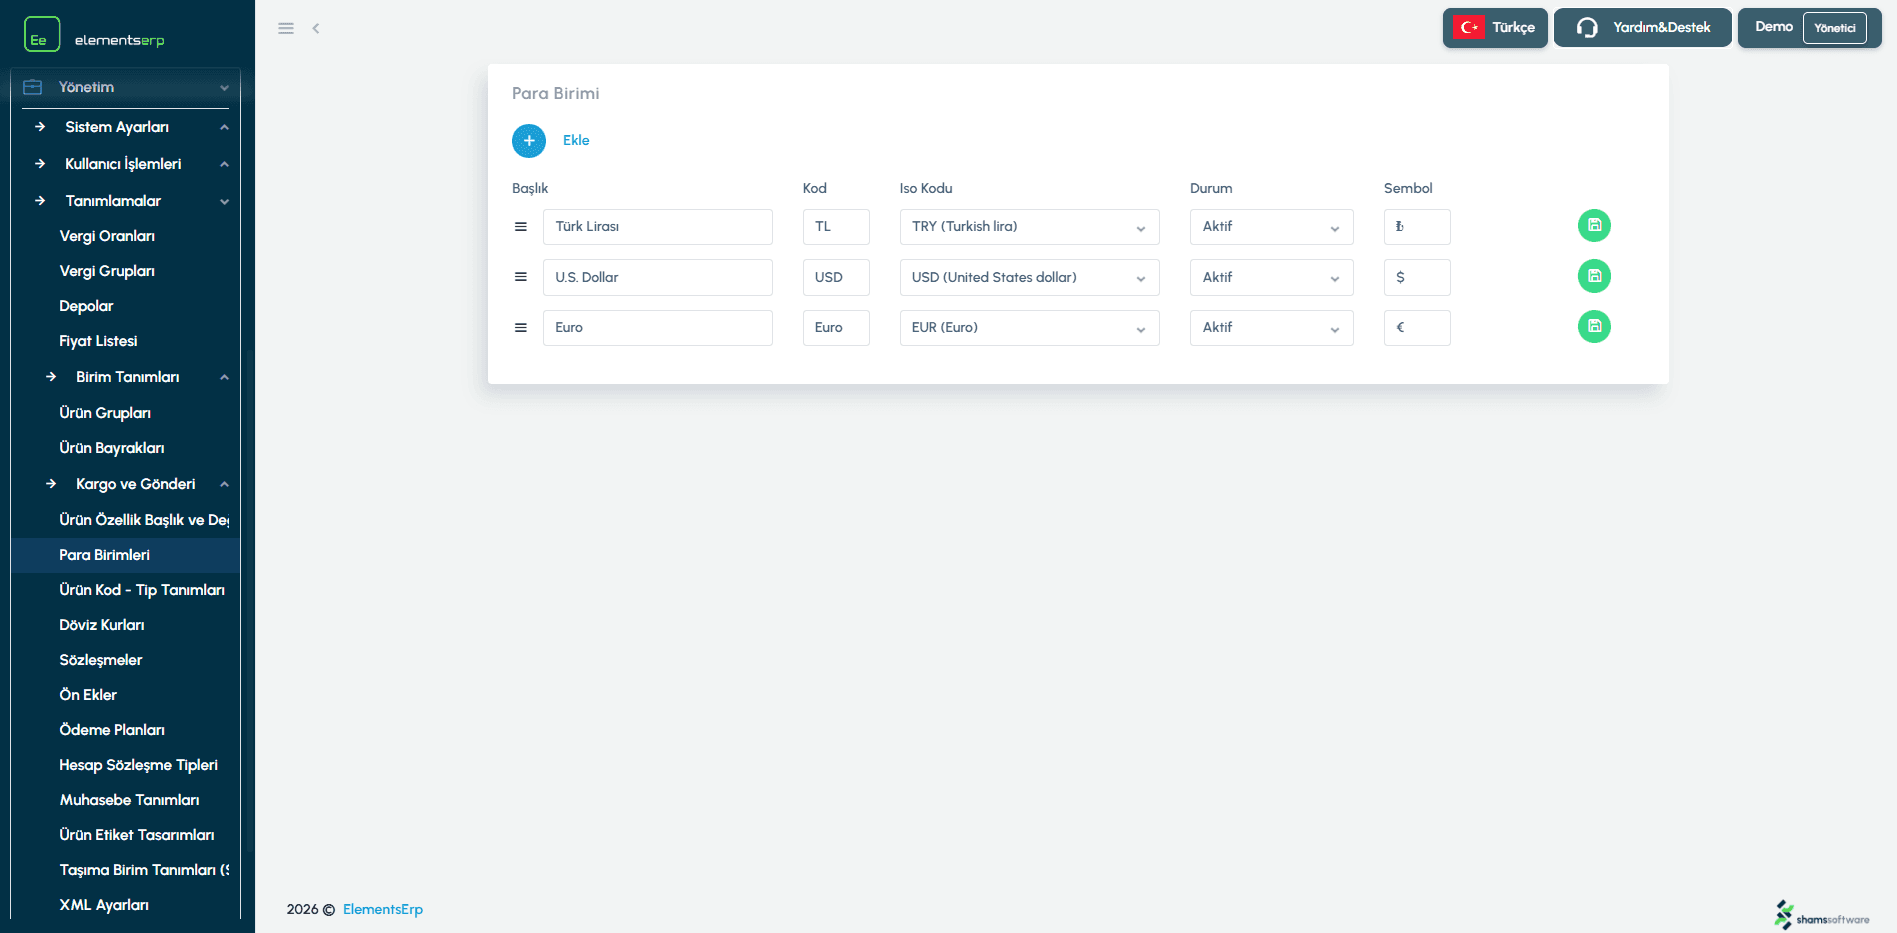The image size is (1897, 933).
Task: Edit the dollar sign symbol field
Action: [1417, 277]
